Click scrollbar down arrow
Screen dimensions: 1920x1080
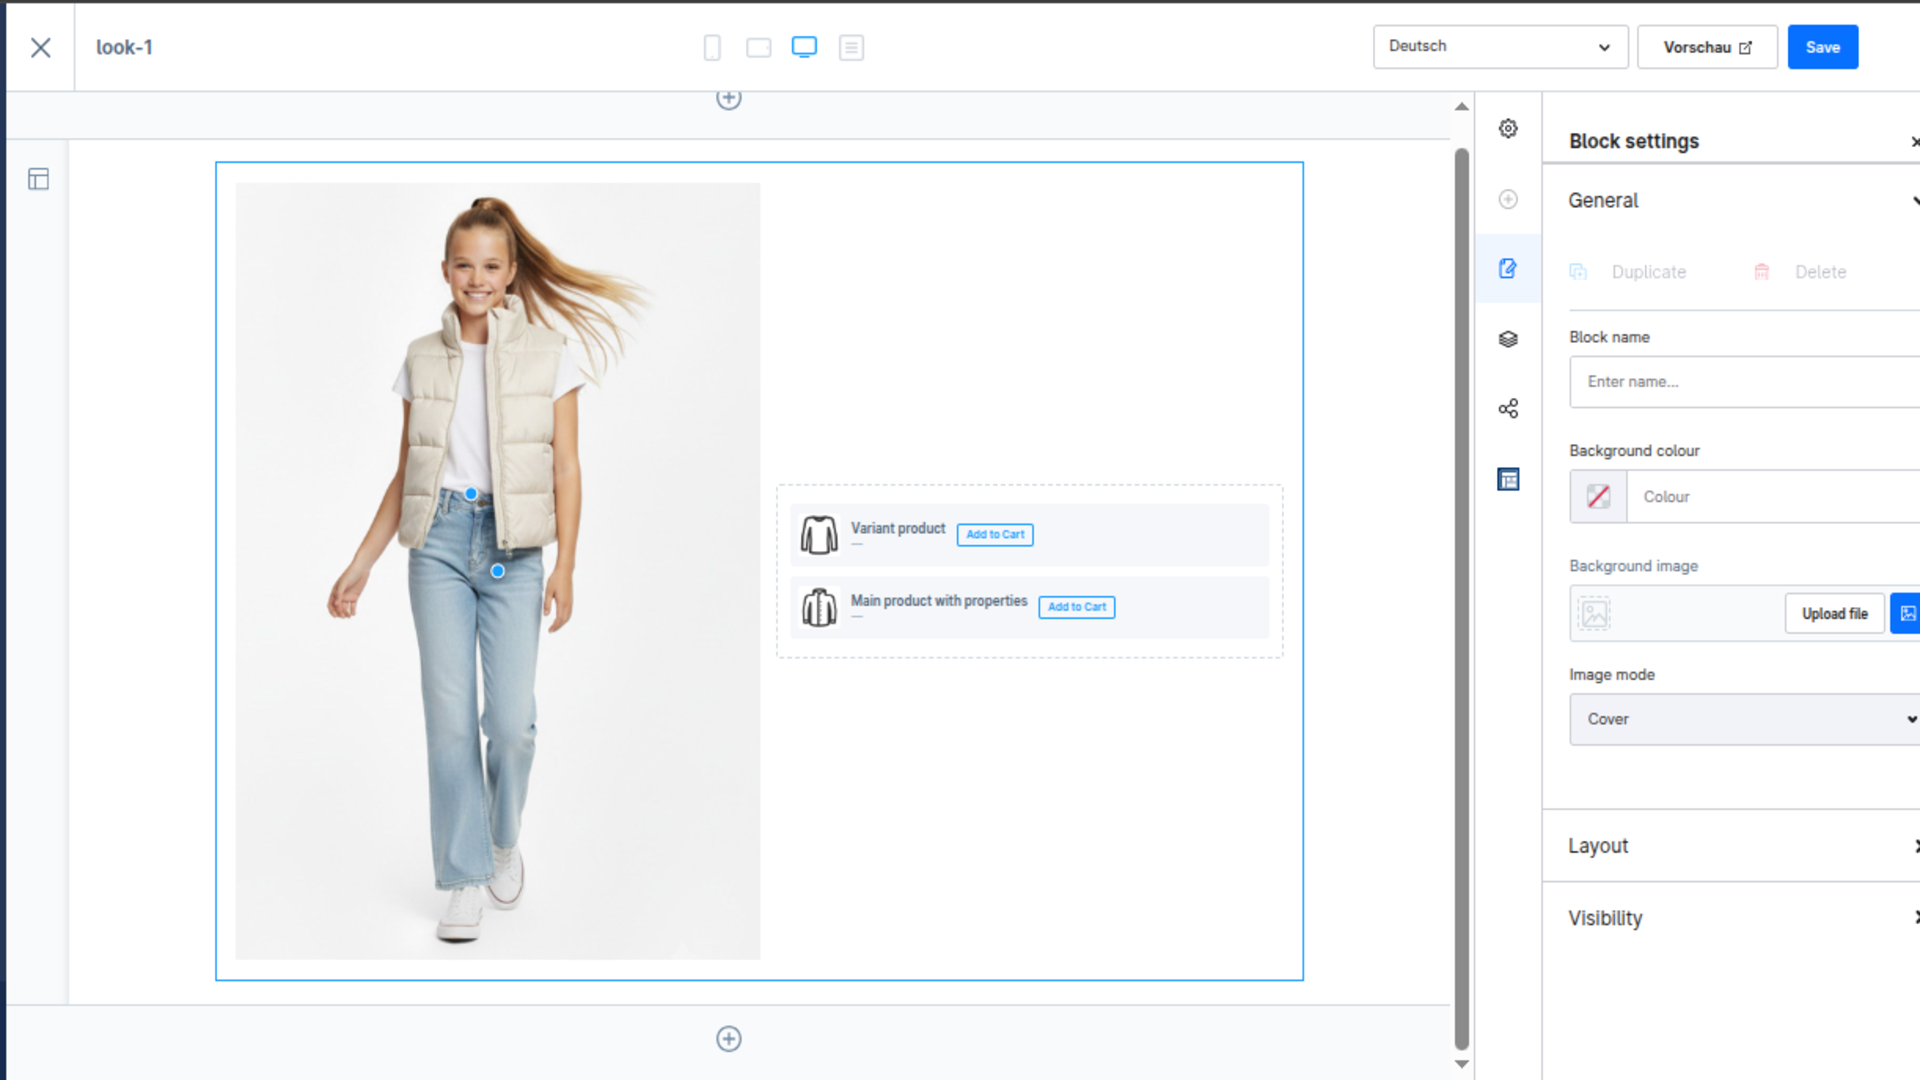click(1461, 1064)
